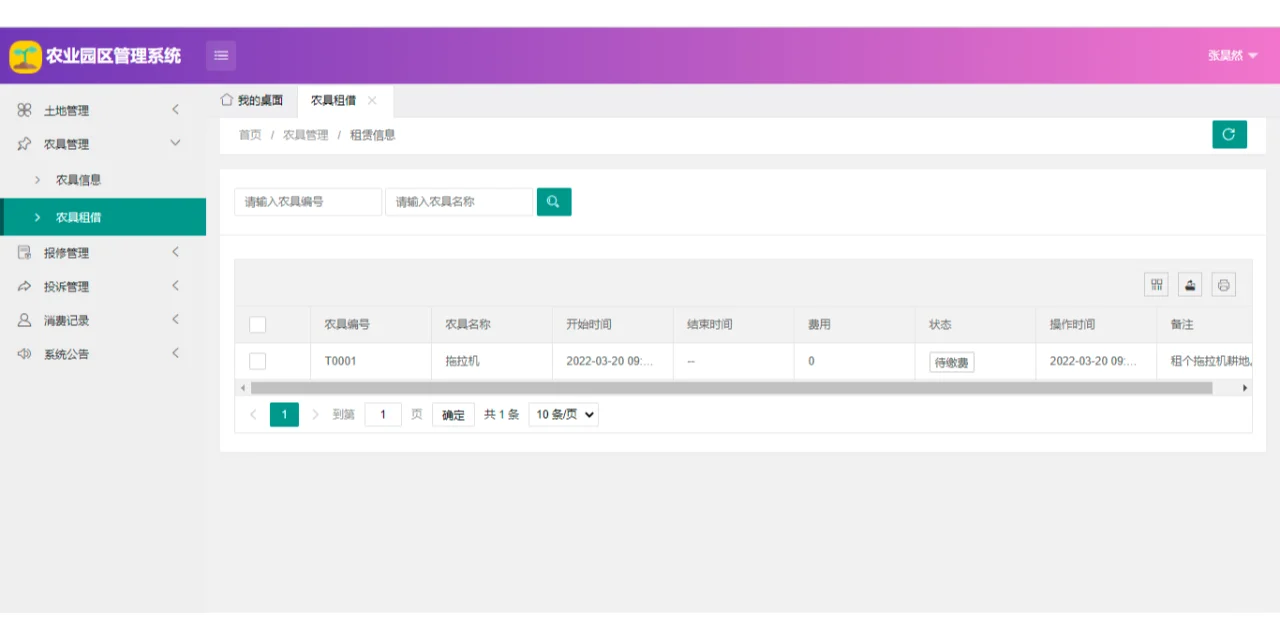1280x640 pixels.
Task: Click the table export icon
Action: (1190, 285)
